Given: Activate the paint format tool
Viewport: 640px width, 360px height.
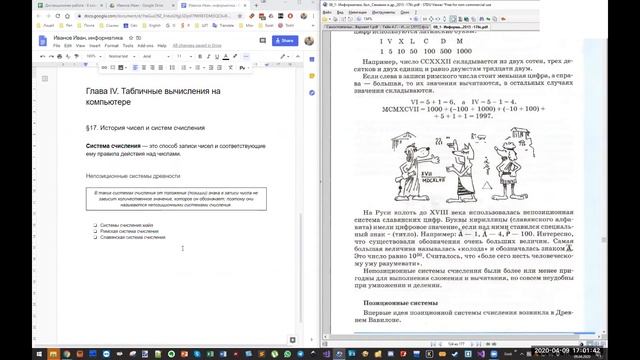Looking at the screenshot, I should tap(76, 56).
